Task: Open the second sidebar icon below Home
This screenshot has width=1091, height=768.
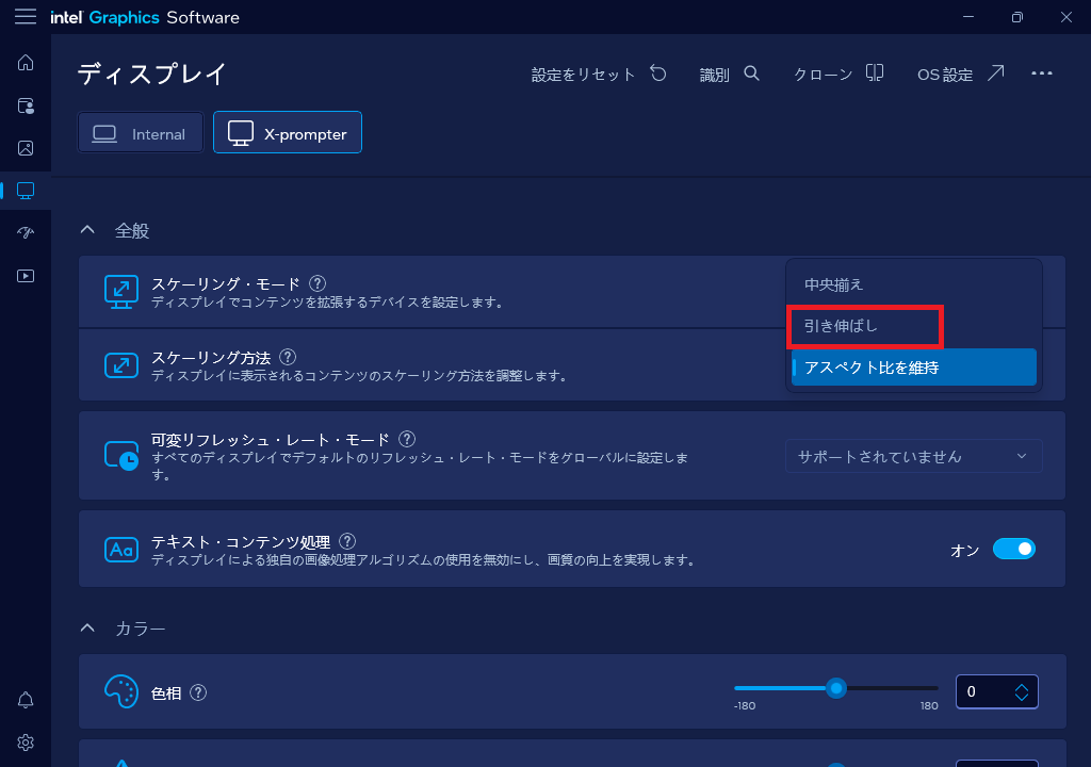Action: (26, 106)
